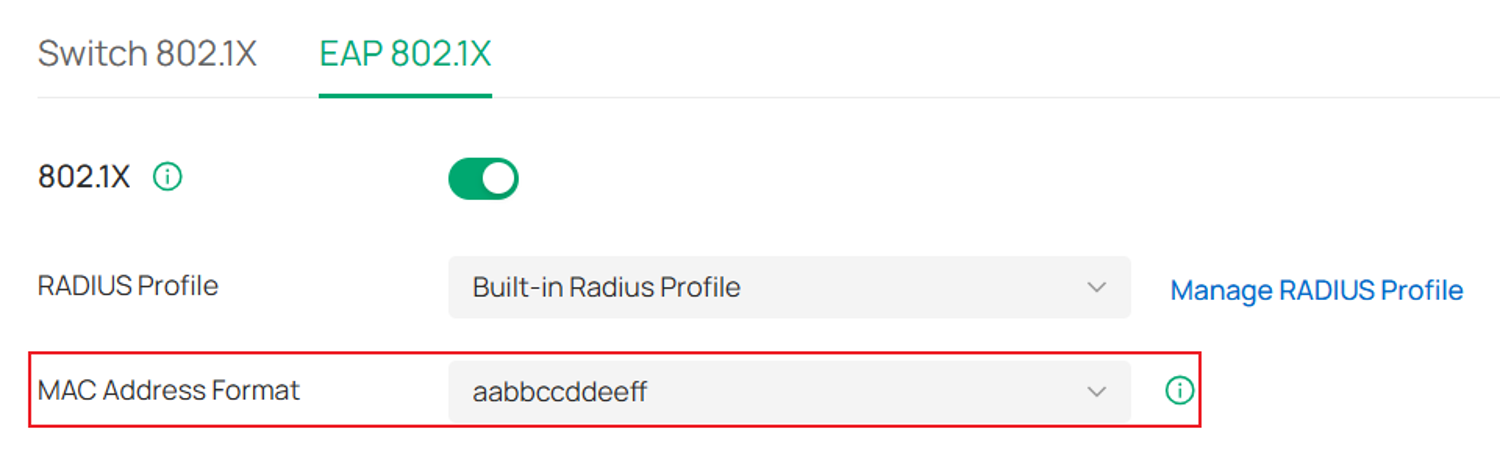Click the info icon beside 802.1X
Image resolution: width=1500 pixels, height=459 pixels.
pyautogui.click(x=167, y=178)
